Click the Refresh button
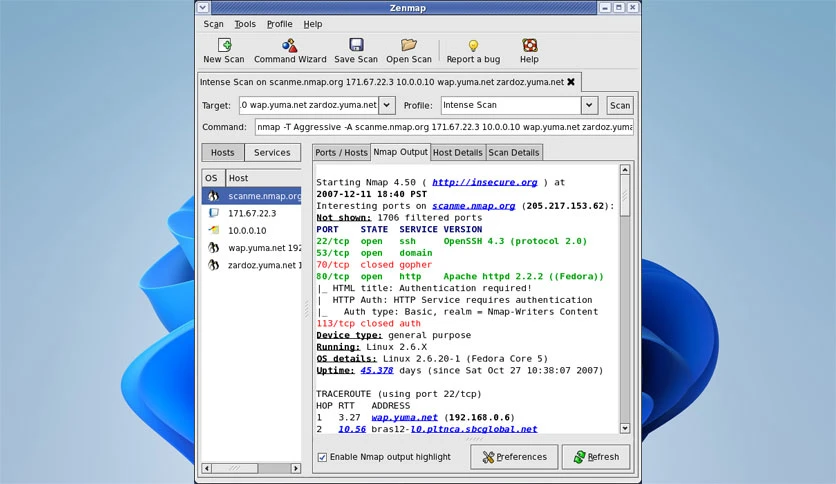 point(596,457)
